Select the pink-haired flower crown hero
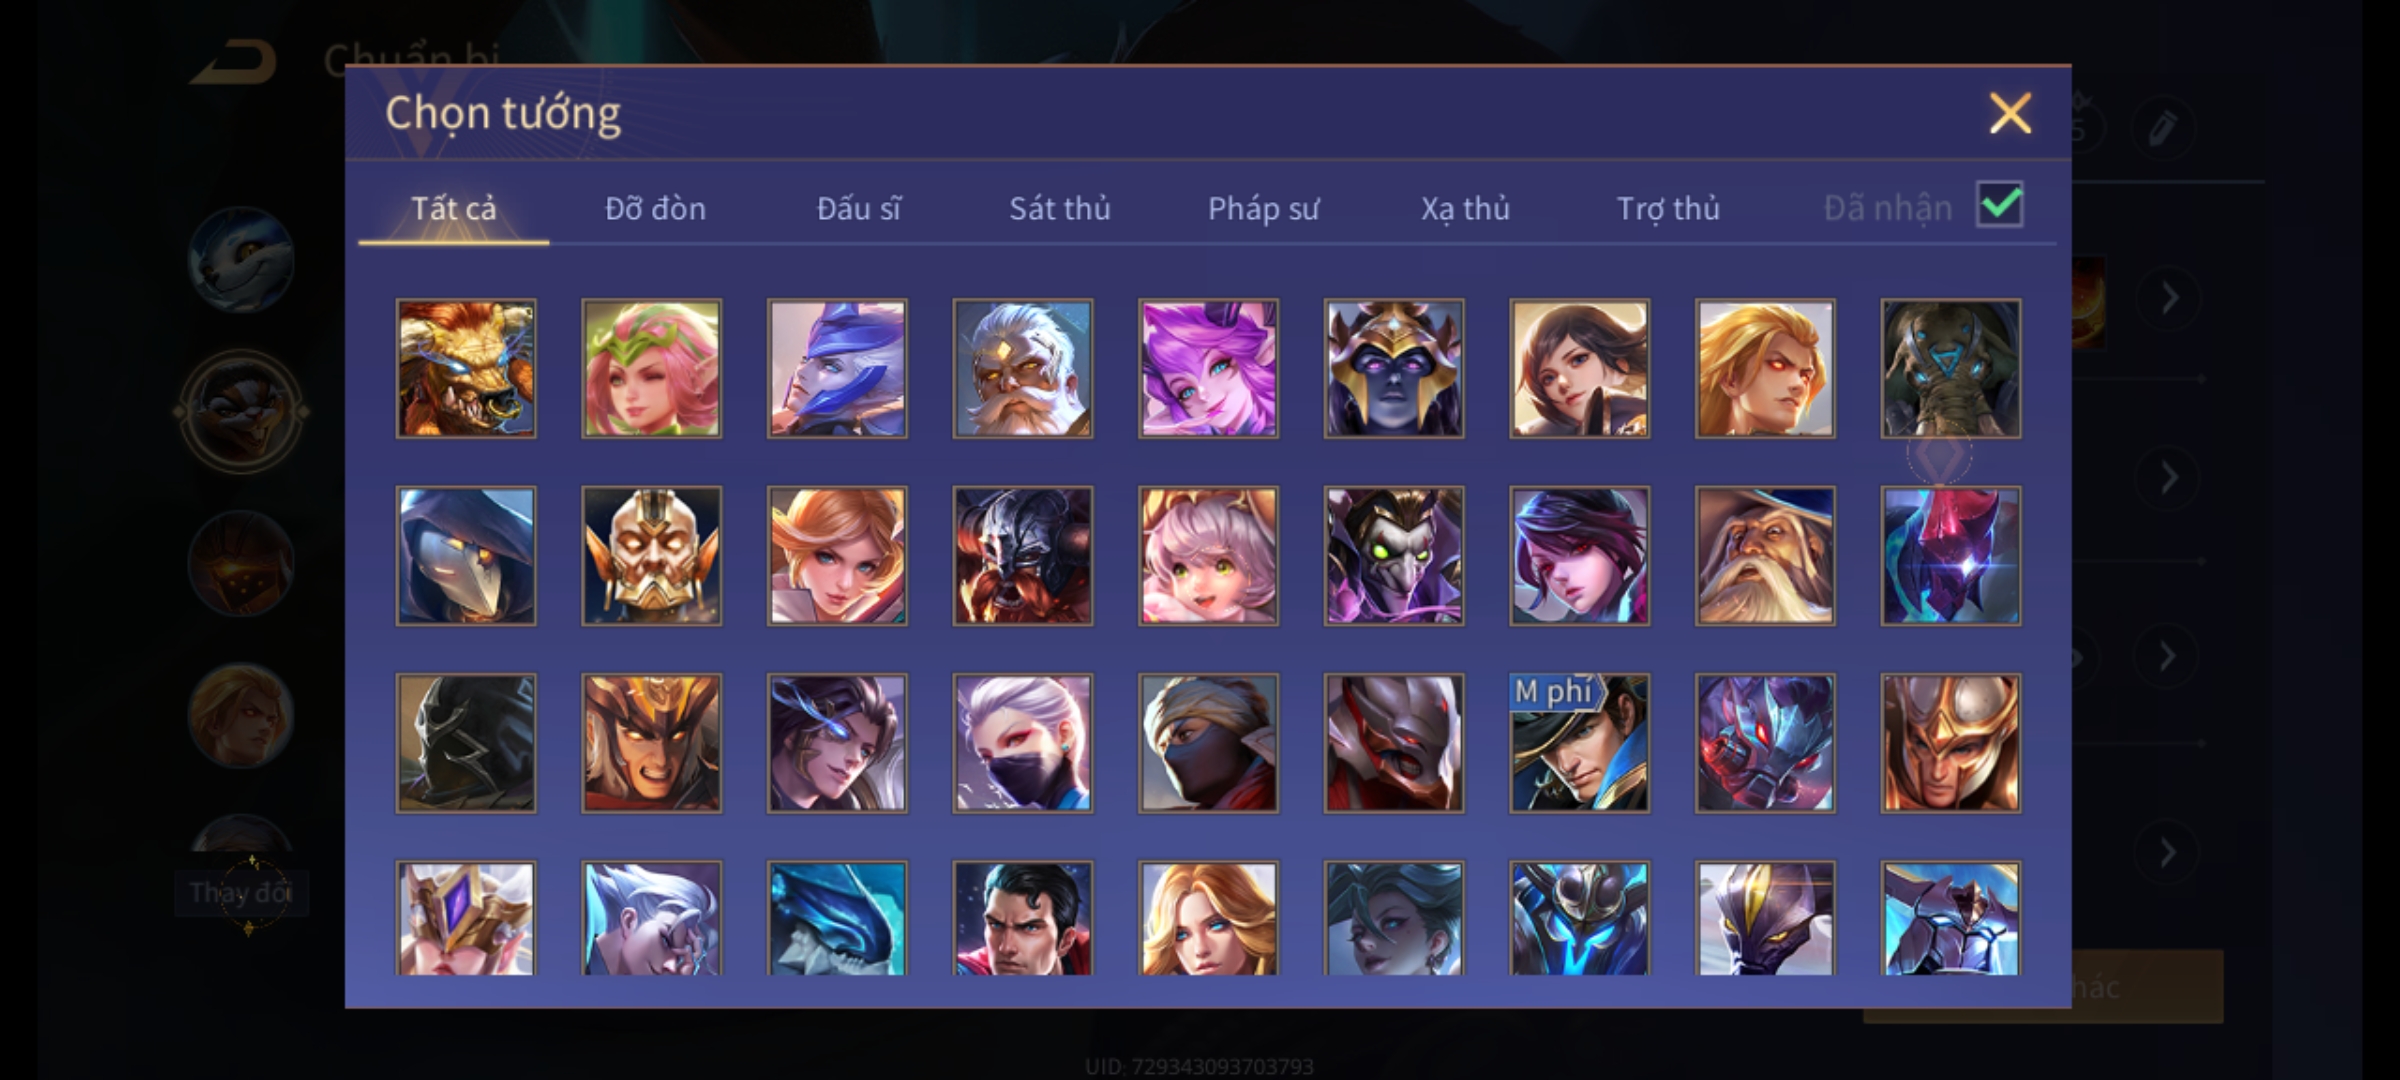 click(x=651, y=368)
